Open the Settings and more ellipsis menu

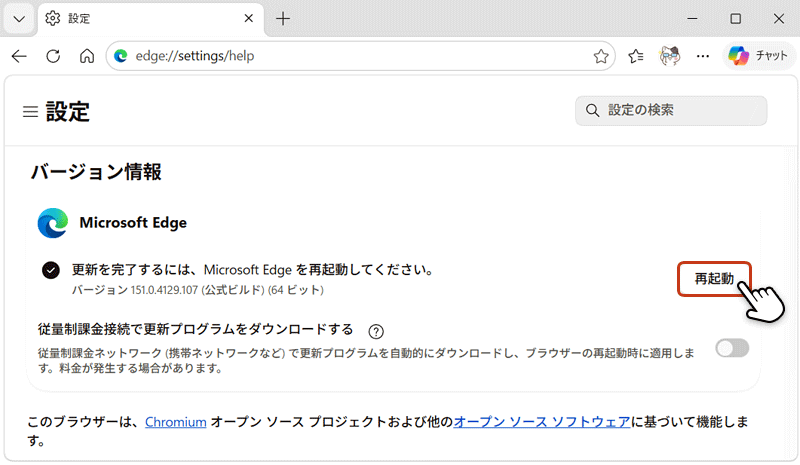coord(703,56)
